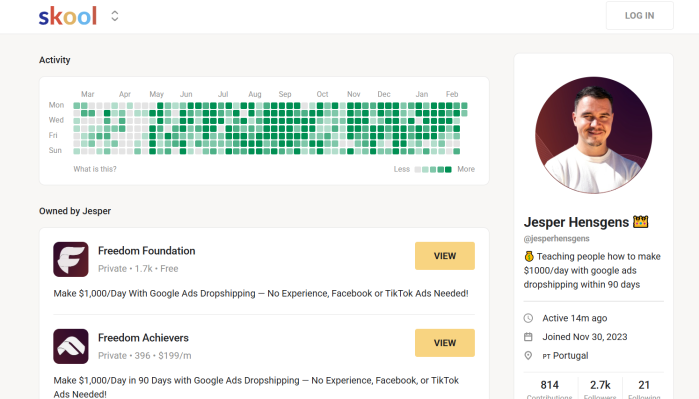
Task: Click the 'Joined Nov 30, 2023' text
Action: pyautogui.click(x=584, y=337)
